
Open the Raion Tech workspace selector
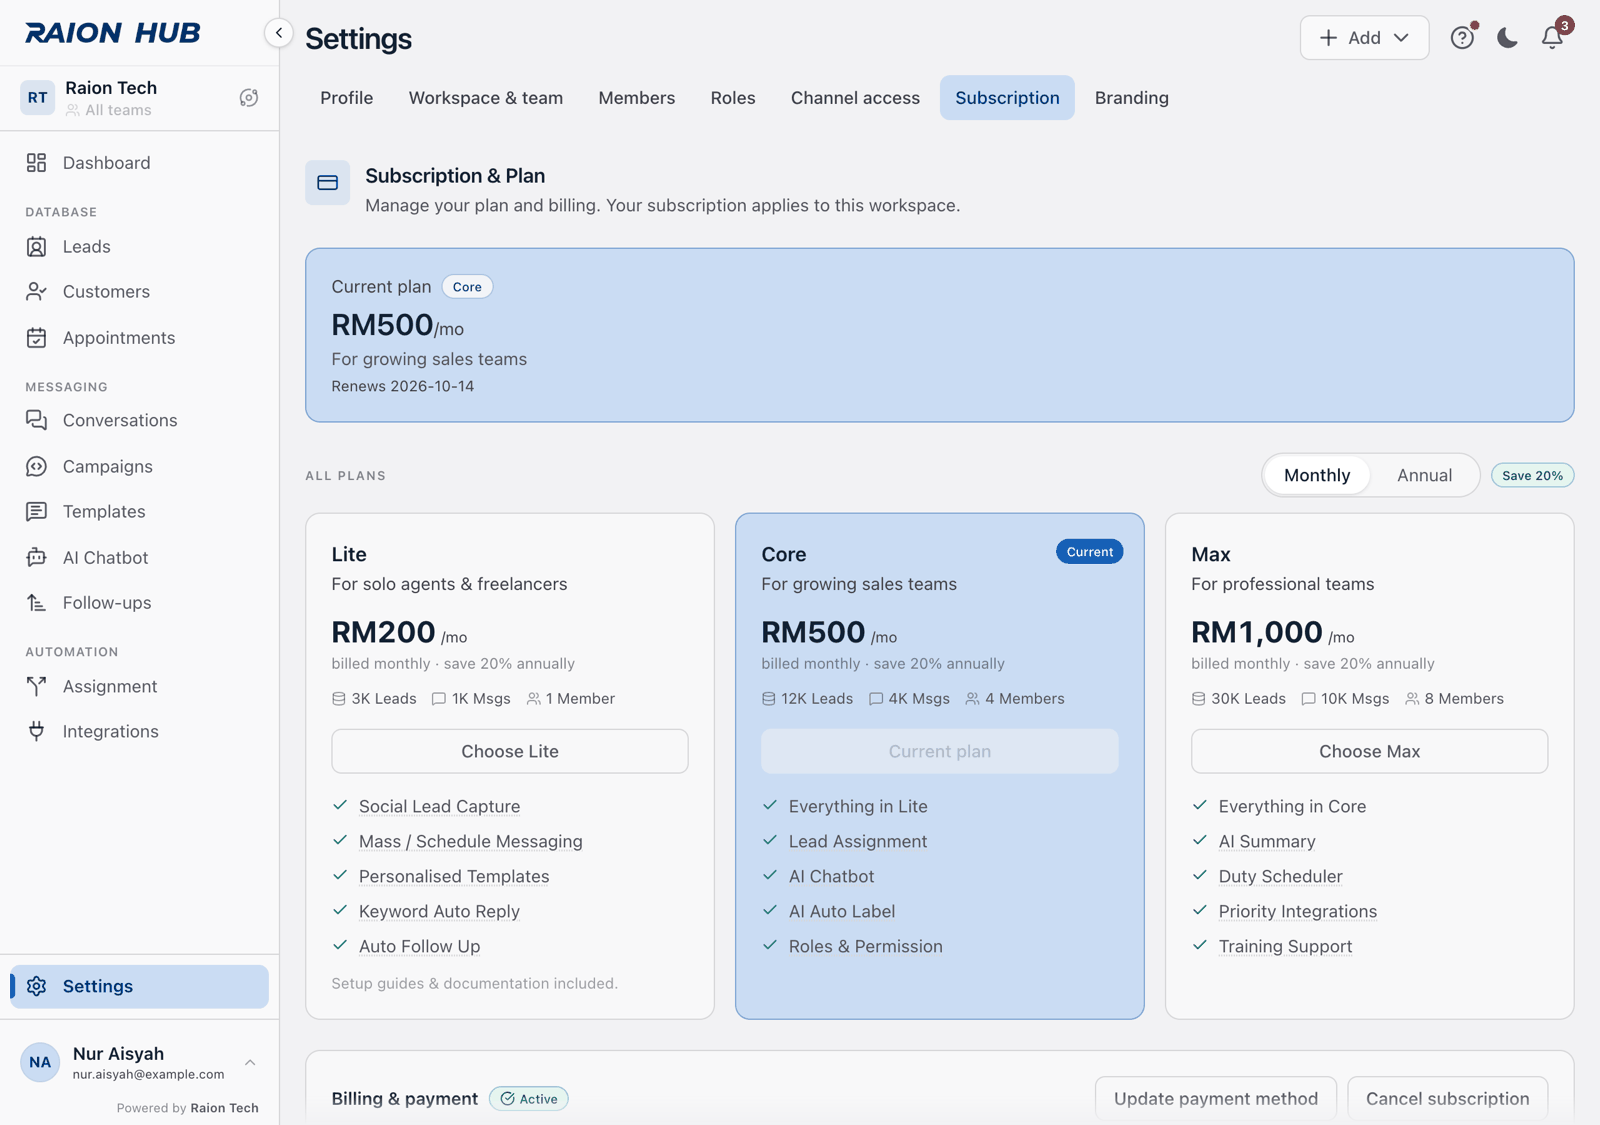click(x=140, y=98)
